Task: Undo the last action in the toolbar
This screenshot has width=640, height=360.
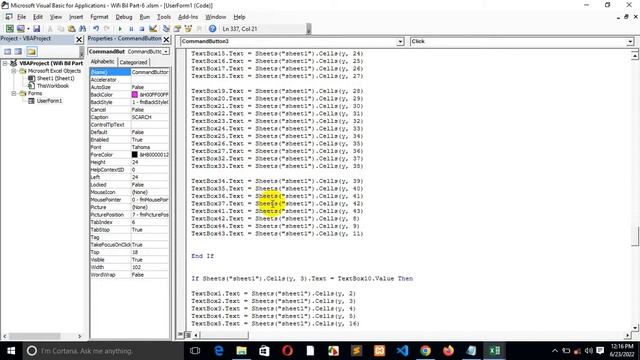Action: click(x=96, y=29)
